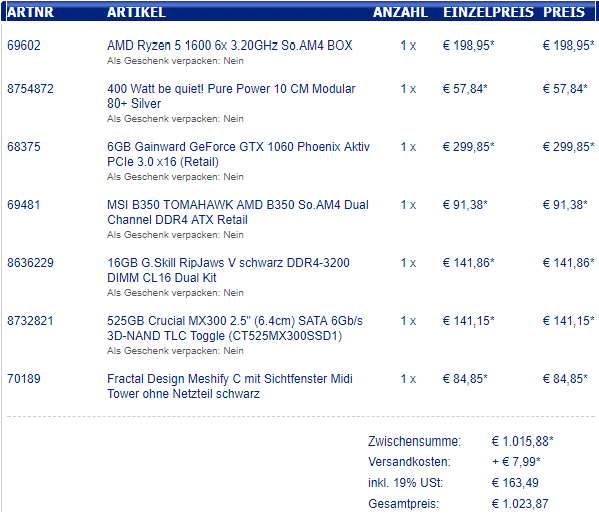Click the Versandkosten label
599x518 pixels.
coord(409,462)
